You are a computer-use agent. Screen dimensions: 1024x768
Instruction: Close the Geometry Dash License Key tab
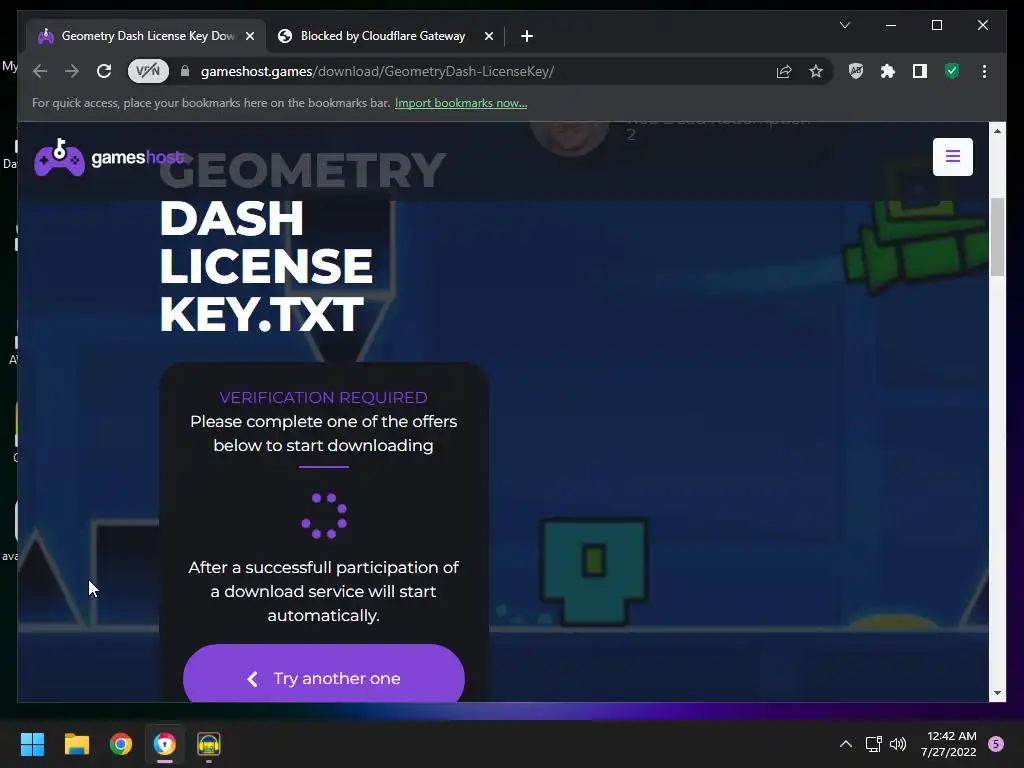pyautogui.click(x=249, y=36)
